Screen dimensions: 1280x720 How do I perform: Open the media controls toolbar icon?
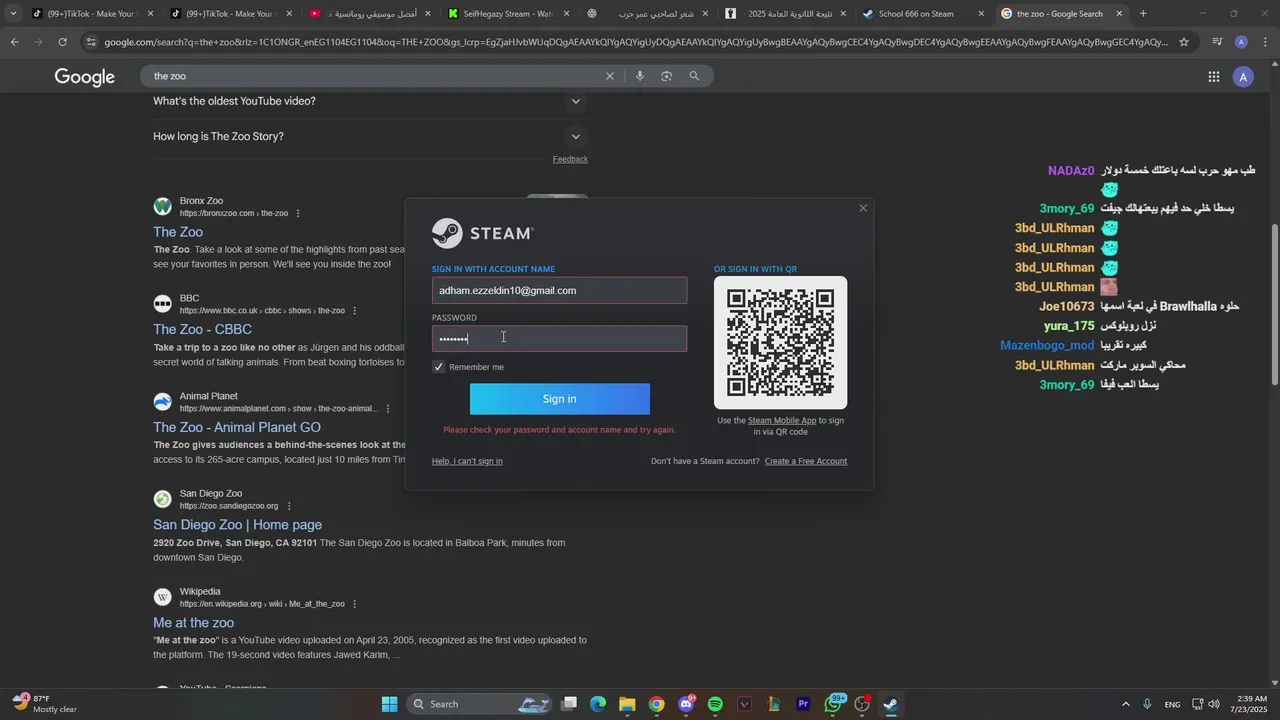pyautogui.click(x=1217, y=42)
